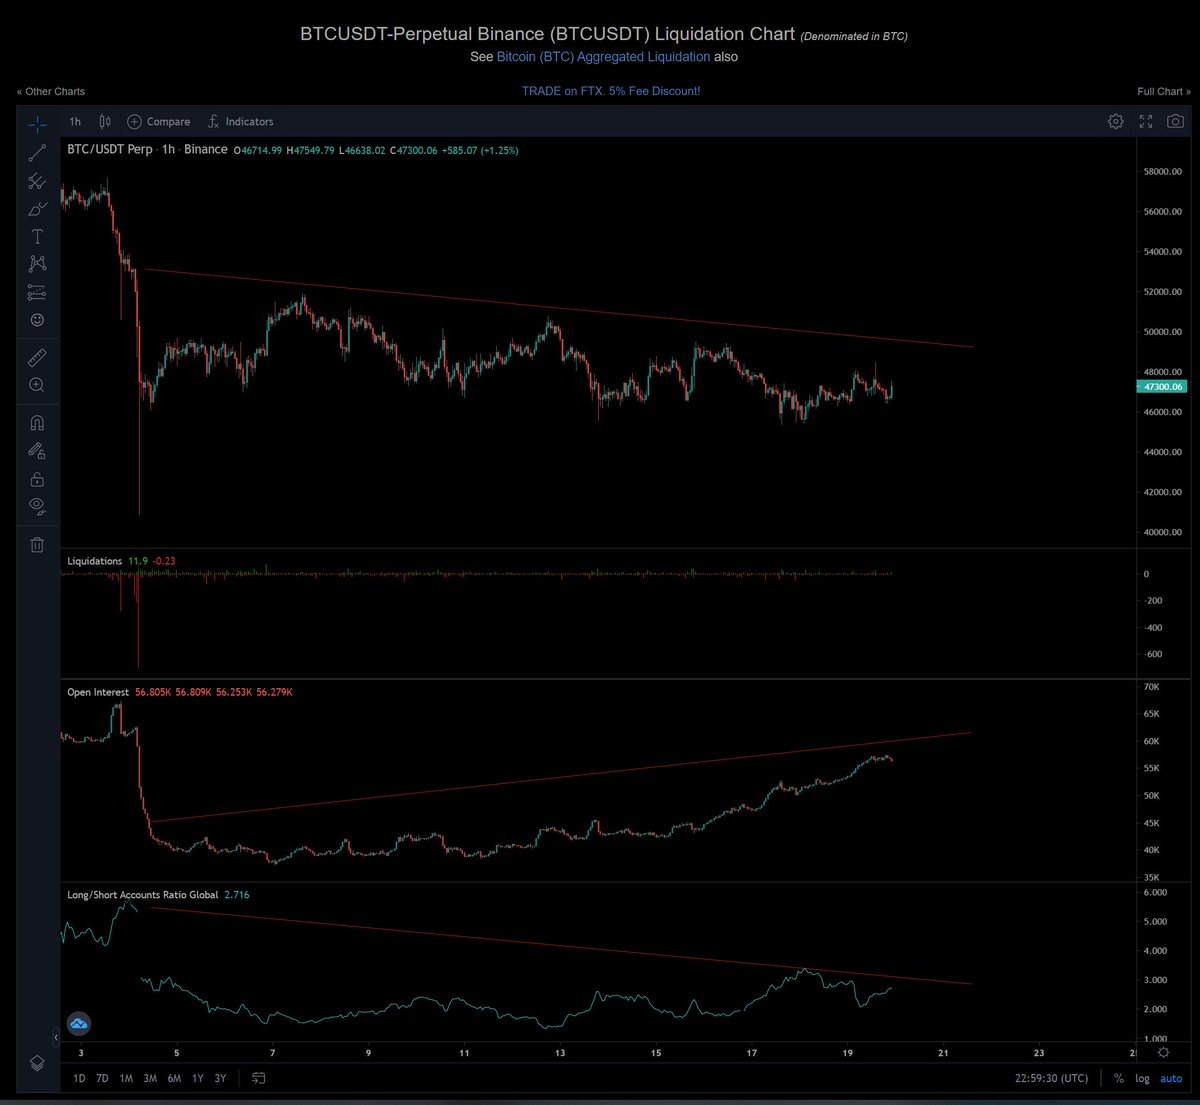The width and height of the screenshot is (1200, 1105).
Task: Select the trend line drawing tool
Action: 37,153
